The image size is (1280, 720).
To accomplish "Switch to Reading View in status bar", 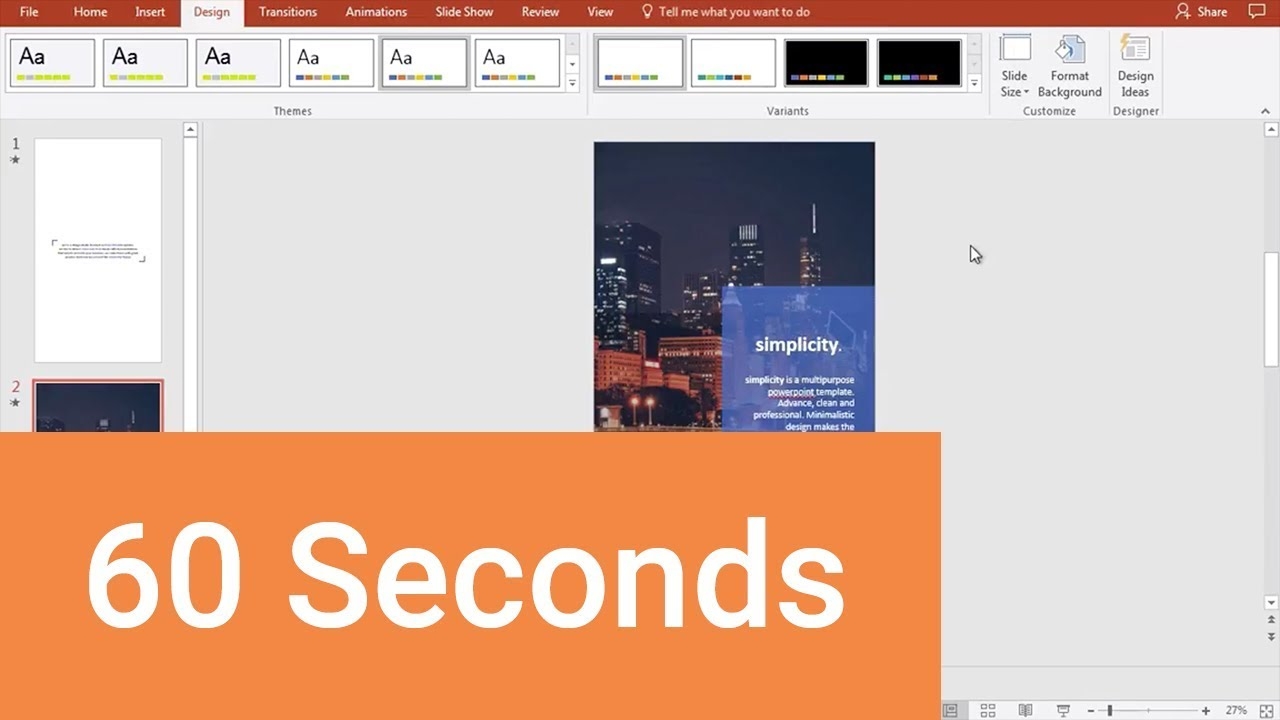I will click(x=1025, y=710).
